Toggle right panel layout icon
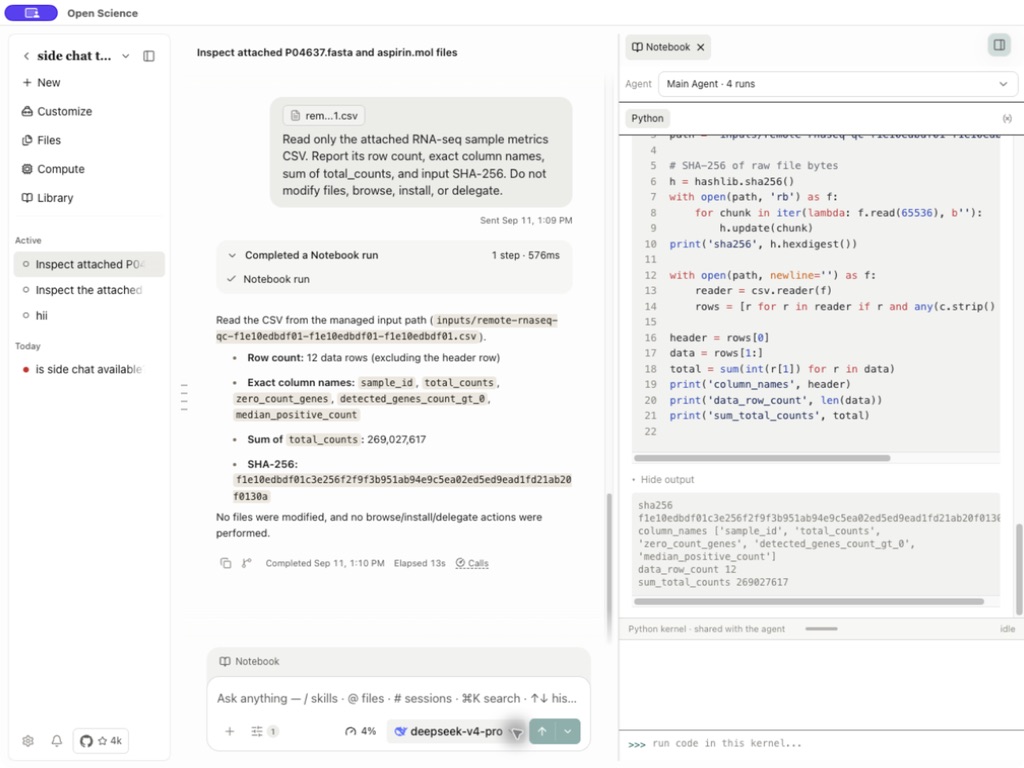 (999, 45)
